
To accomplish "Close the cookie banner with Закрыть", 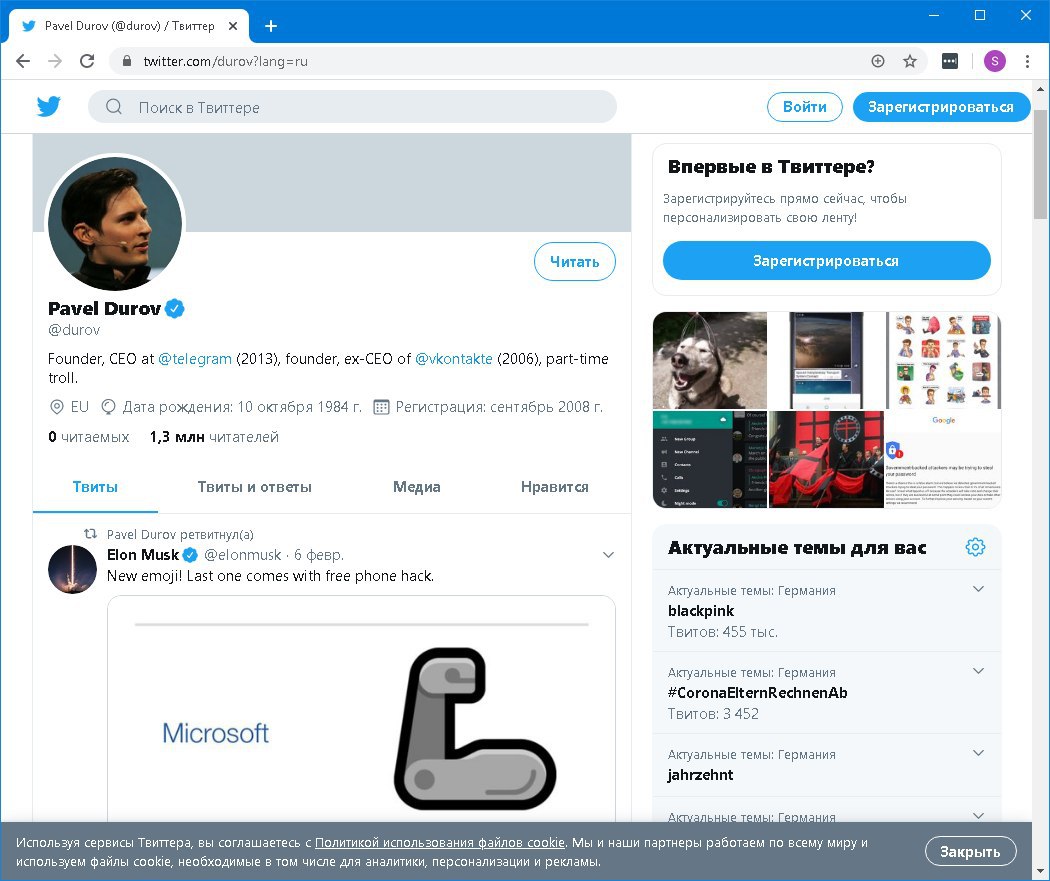I will pyautogui.click(x=970, y=852).
